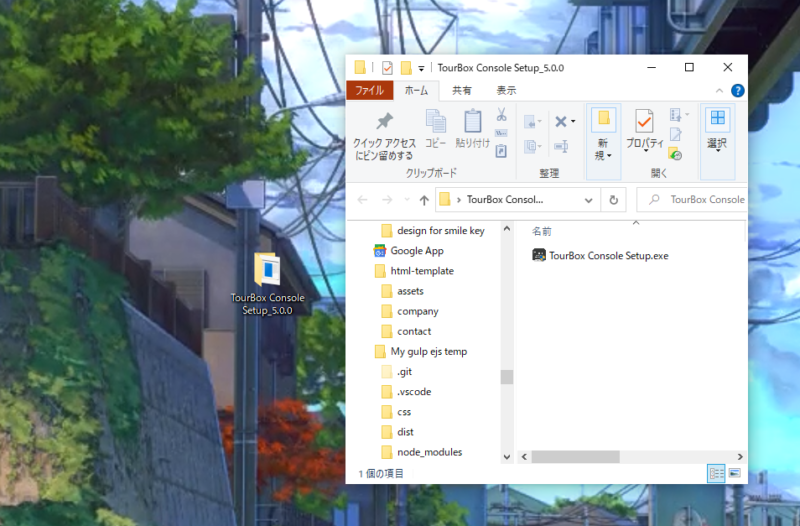Click the file list horizontal scrollbar thumb
800x526 pixels.
click(x=576, y=457)
